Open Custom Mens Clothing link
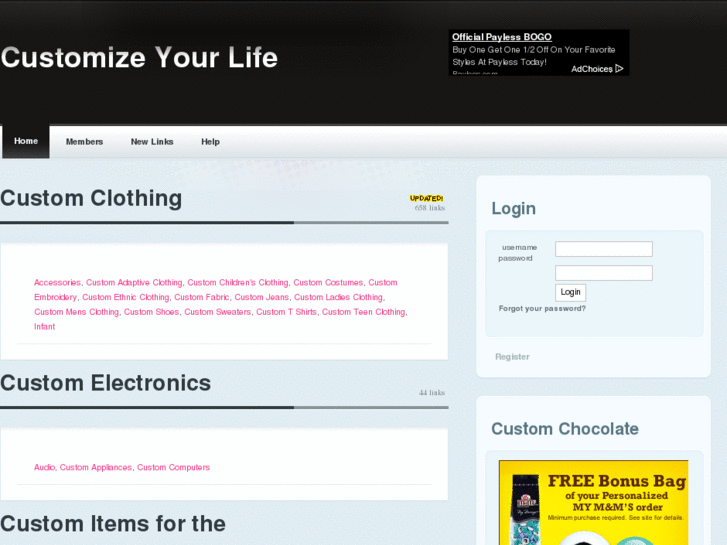 (x=77, y=312)
